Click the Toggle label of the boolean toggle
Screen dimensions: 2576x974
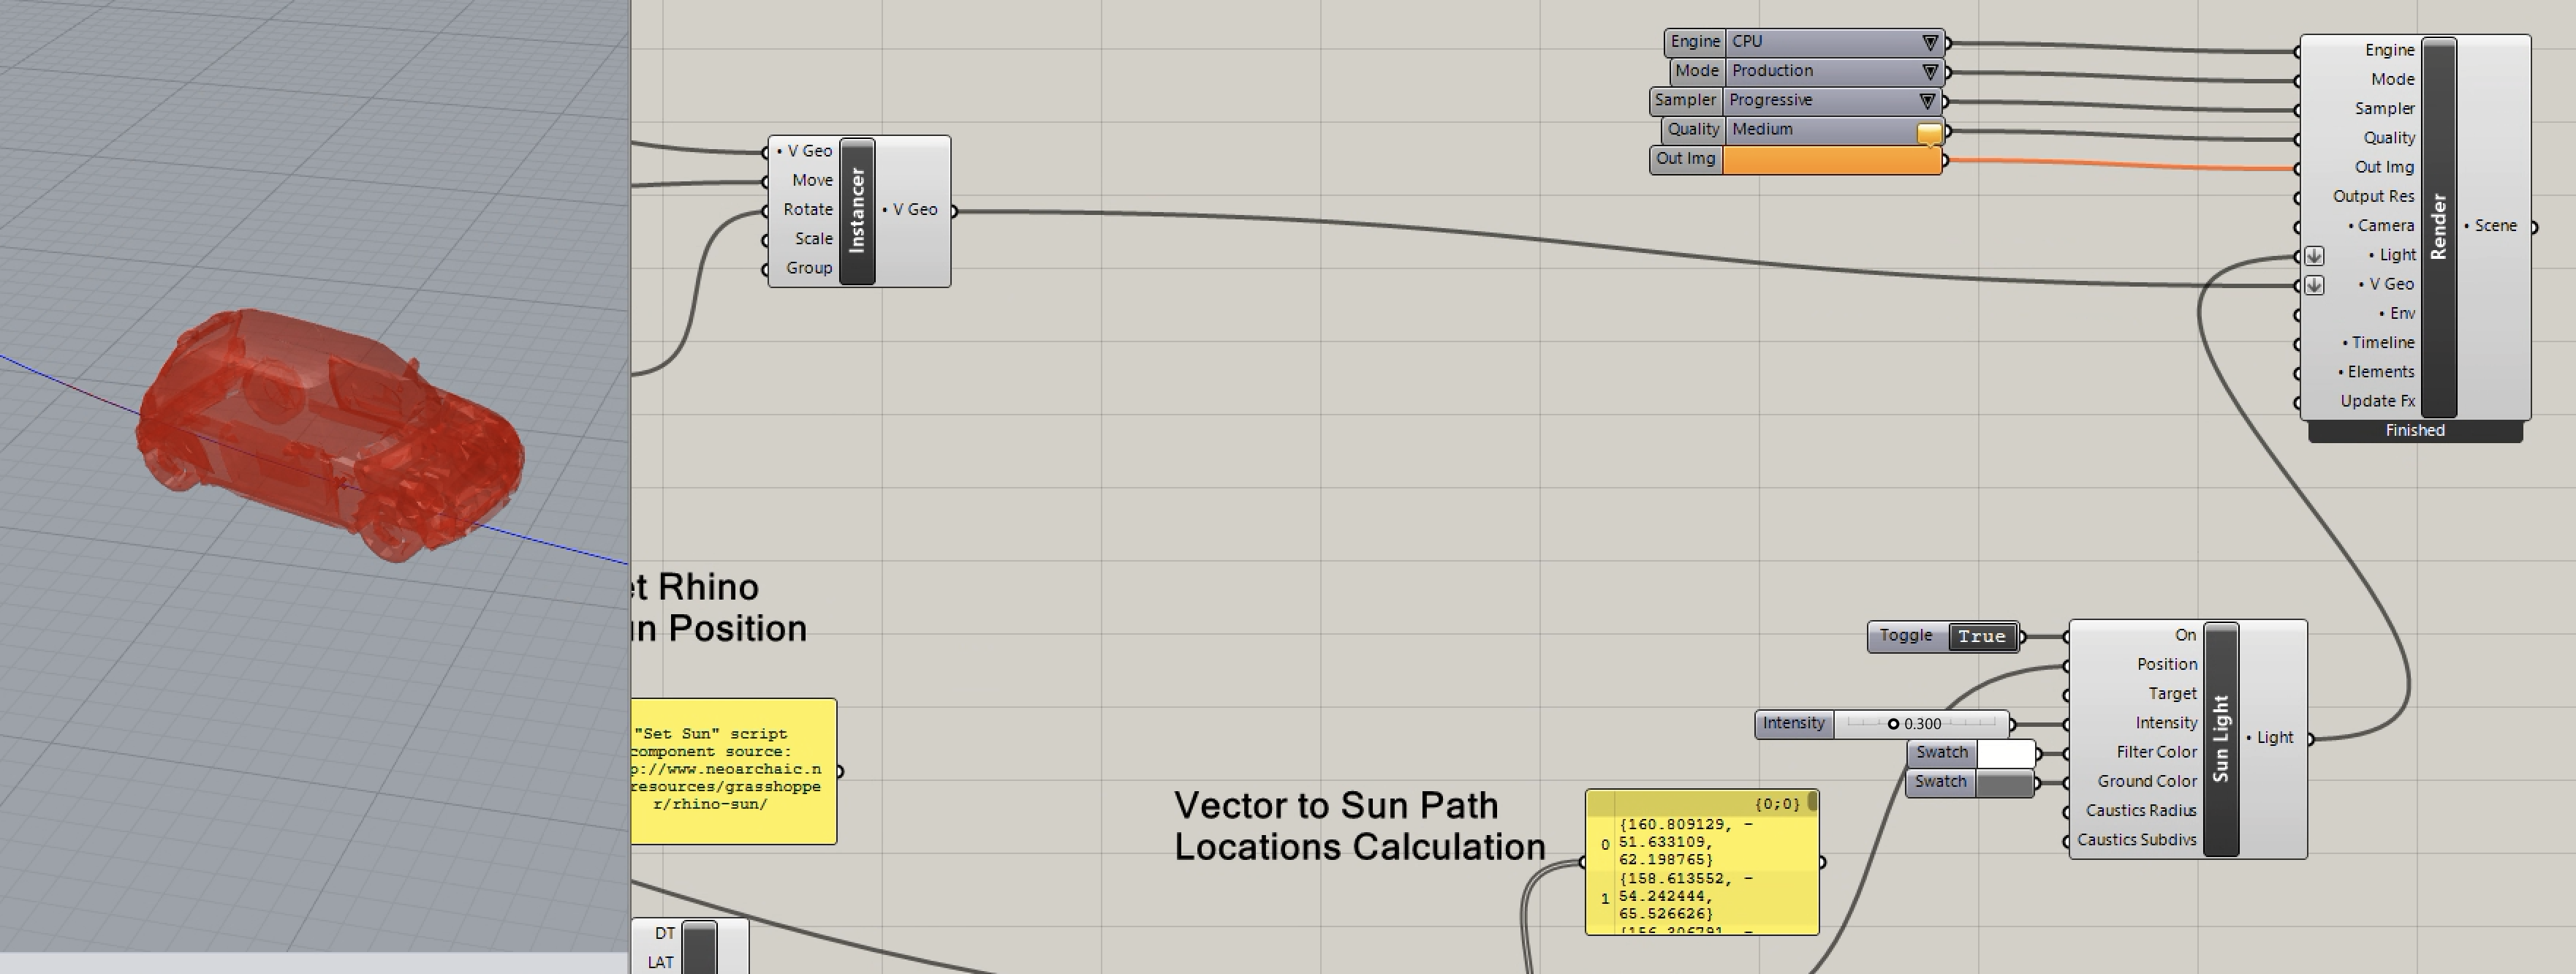tap(1906, 636)
